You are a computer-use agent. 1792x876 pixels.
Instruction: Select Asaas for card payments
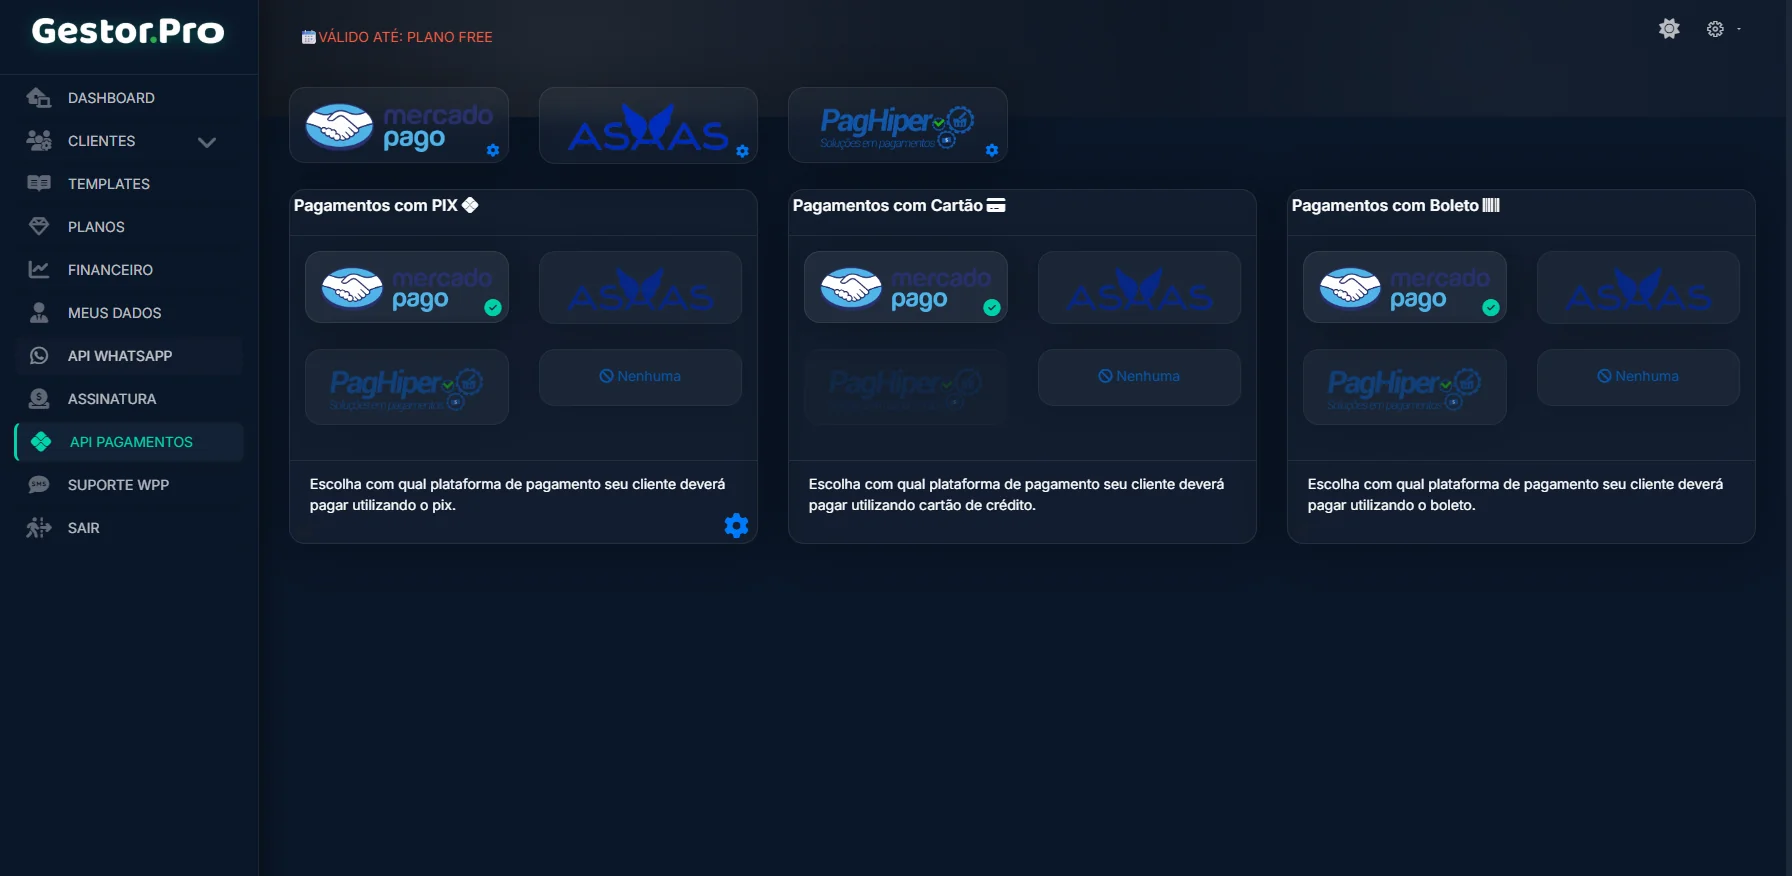coord(1139,288)
